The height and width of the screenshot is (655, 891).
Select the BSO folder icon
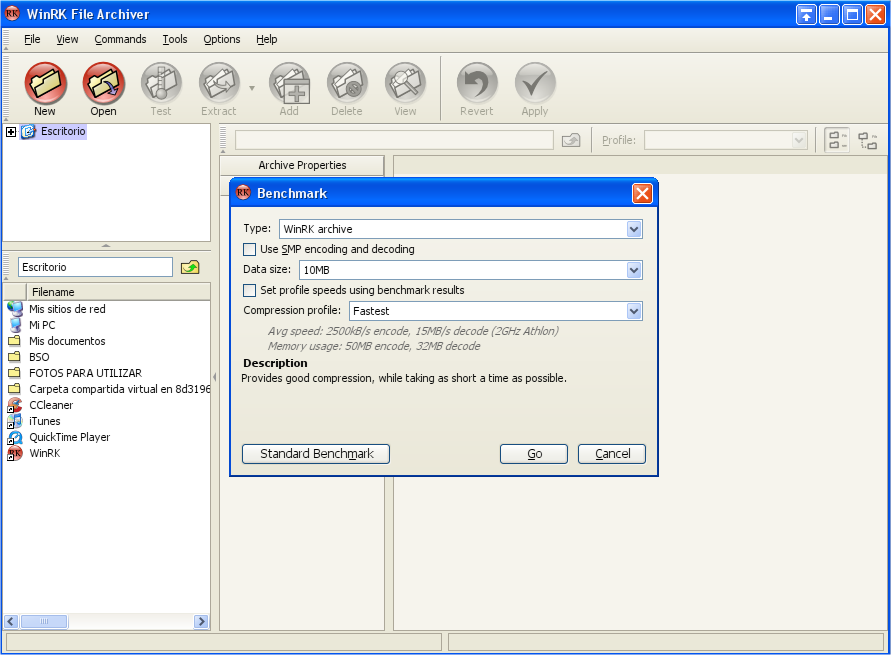15,357
